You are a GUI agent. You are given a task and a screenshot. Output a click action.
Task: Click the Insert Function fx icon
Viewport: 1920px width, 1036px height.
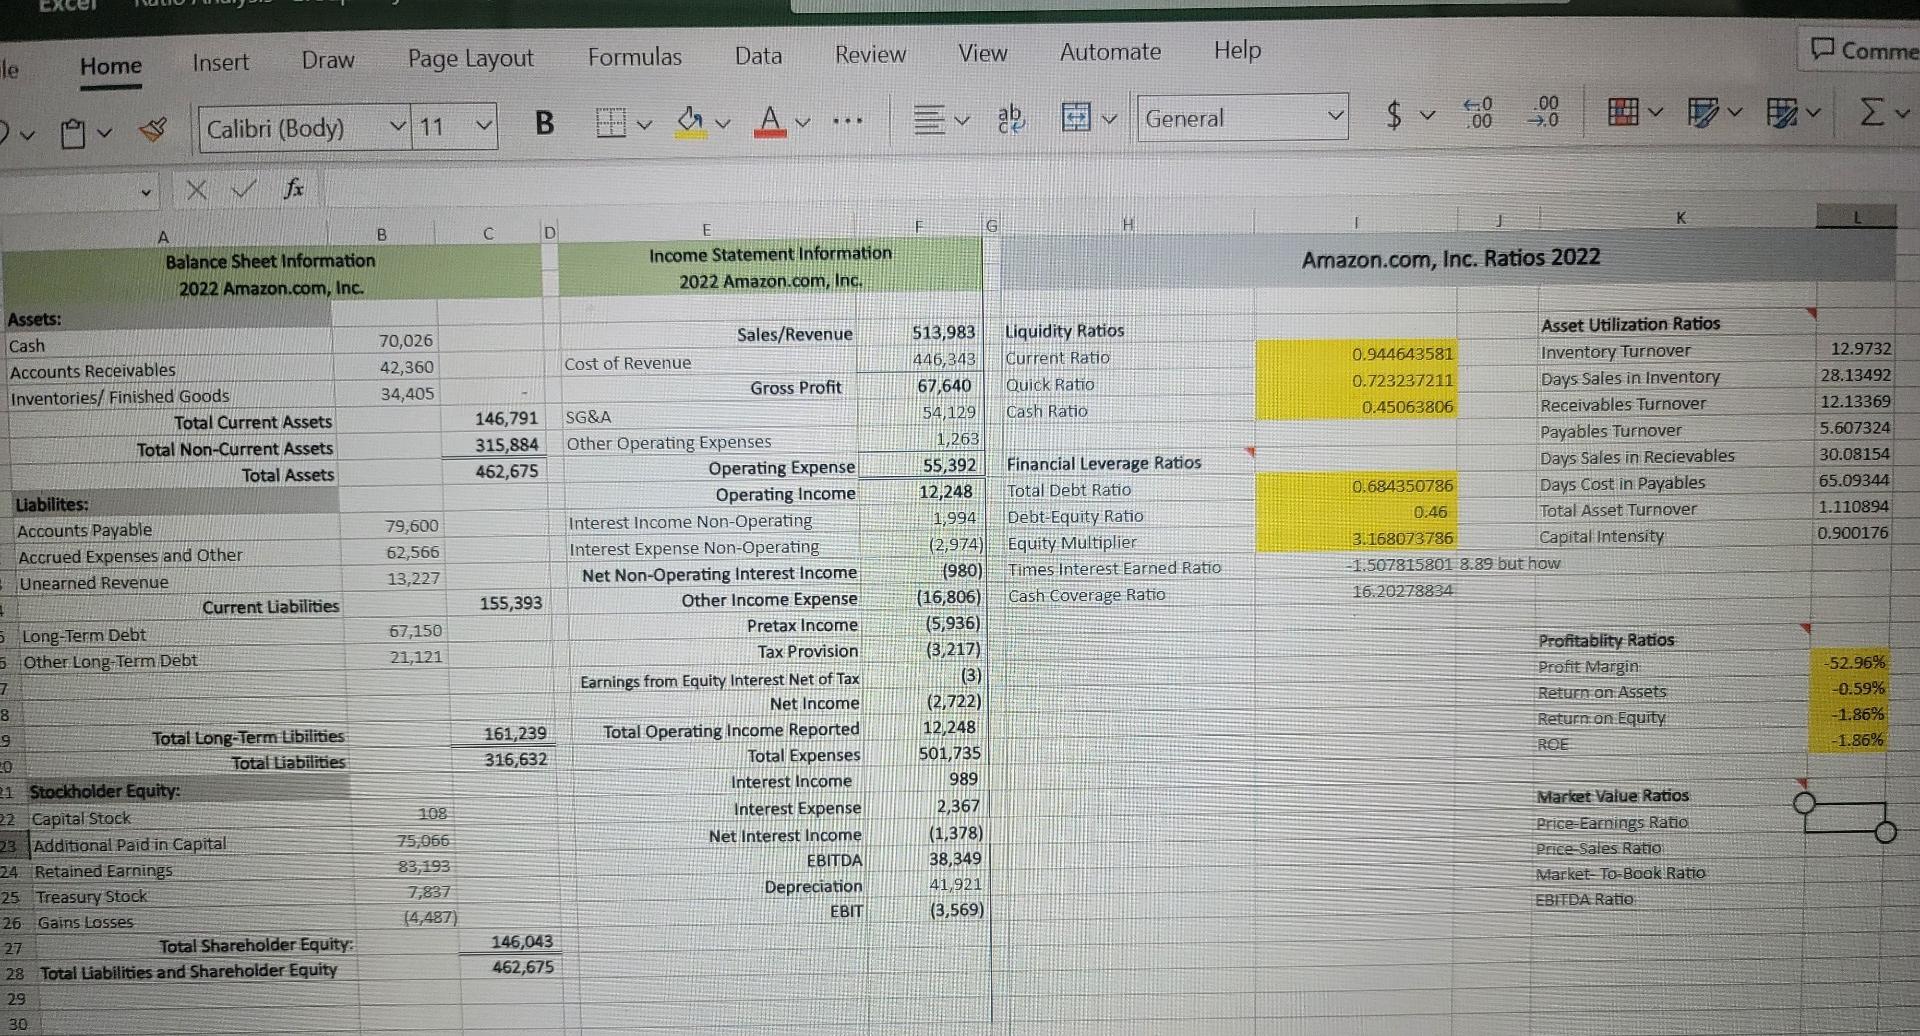pos(292,188)
